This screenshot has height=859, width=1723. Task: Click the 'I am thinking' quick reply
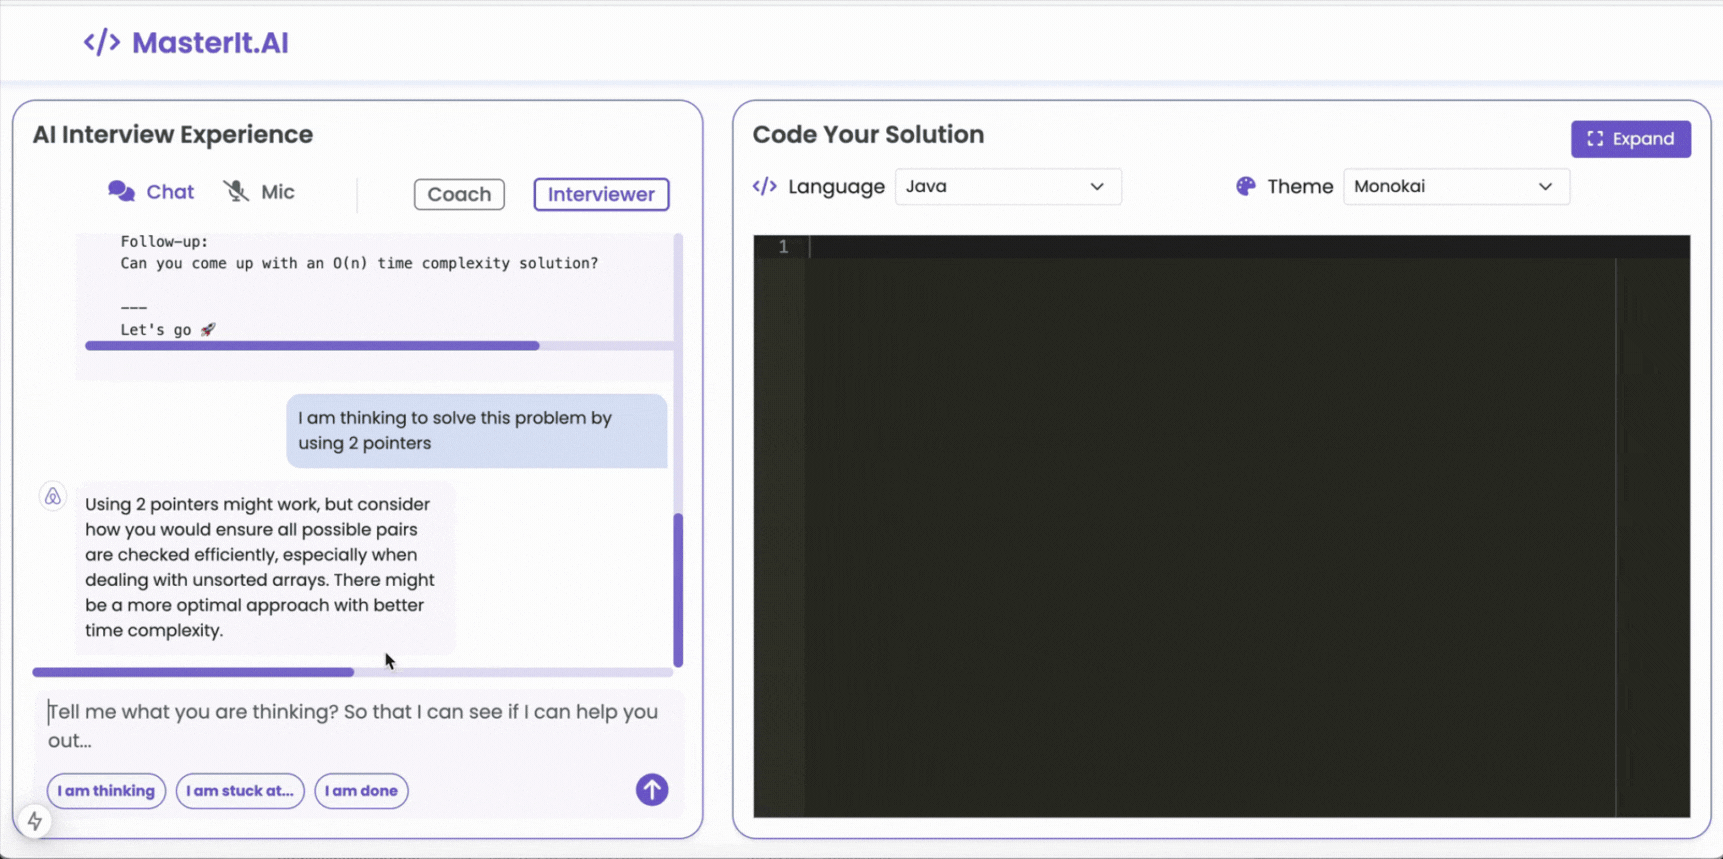tap(106, 791)
